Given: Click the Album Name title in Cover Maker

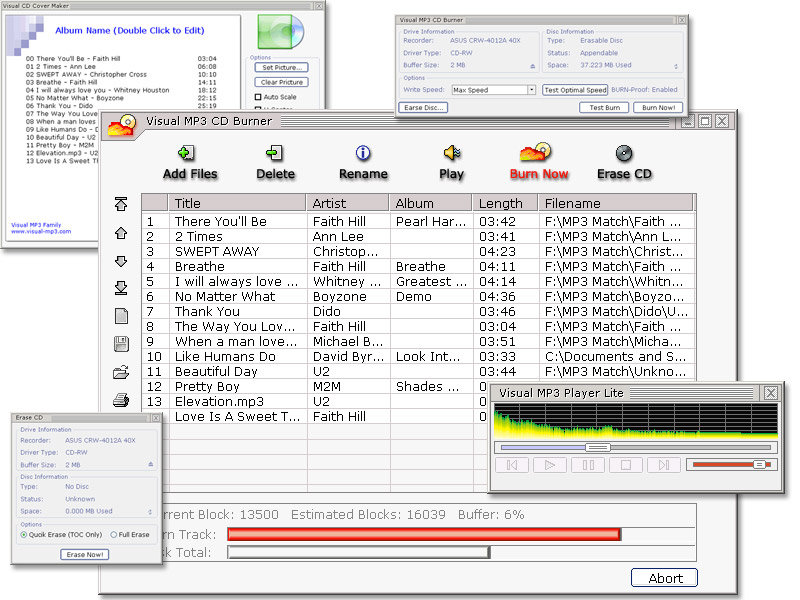Looking at the screenshot, I should (x=130, y=31).
